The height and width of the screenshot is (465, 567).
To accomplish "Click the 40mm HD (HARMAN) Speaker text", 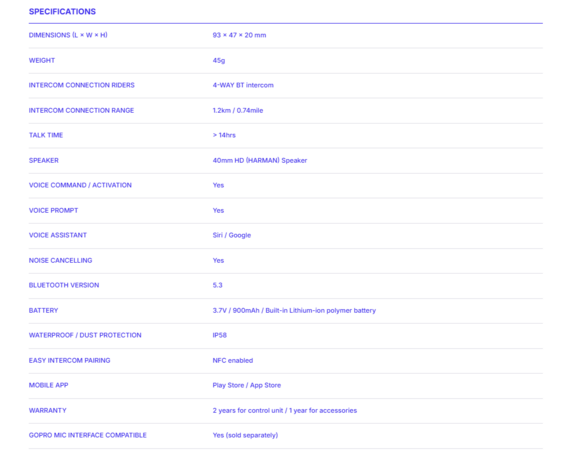I will pyautogui.click(x=260, y=160).
